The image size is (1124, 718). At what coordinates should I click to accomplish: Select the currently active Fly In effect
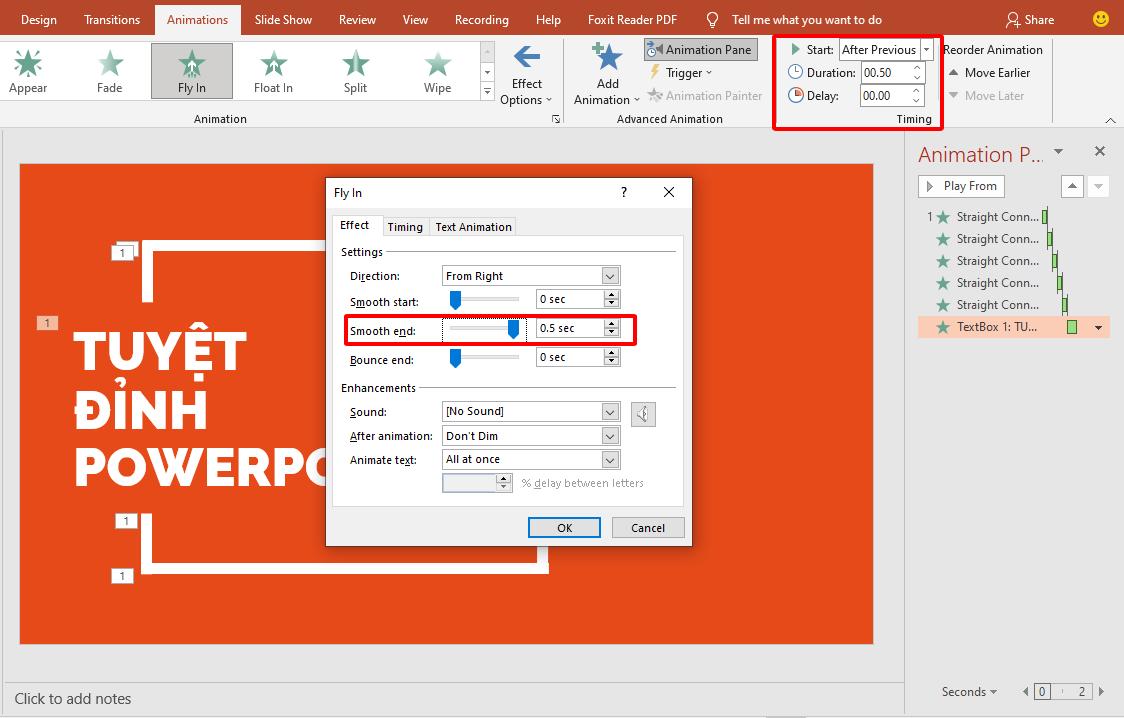tap(191, 70)
